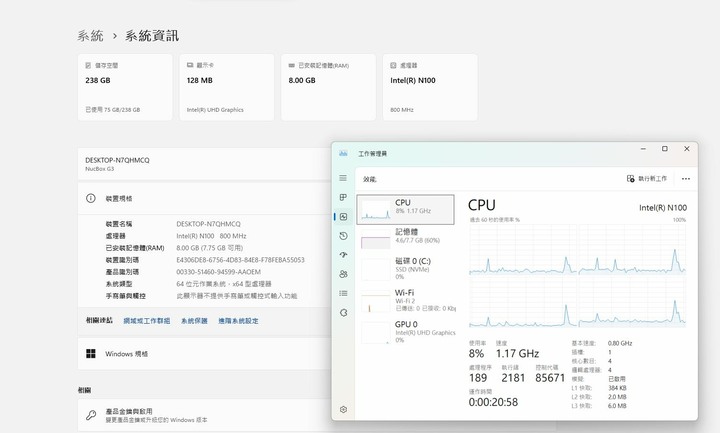Click the info icon beside 裝置規格
The height and width of the screenshot is (433, 720).
coord(91,198)
